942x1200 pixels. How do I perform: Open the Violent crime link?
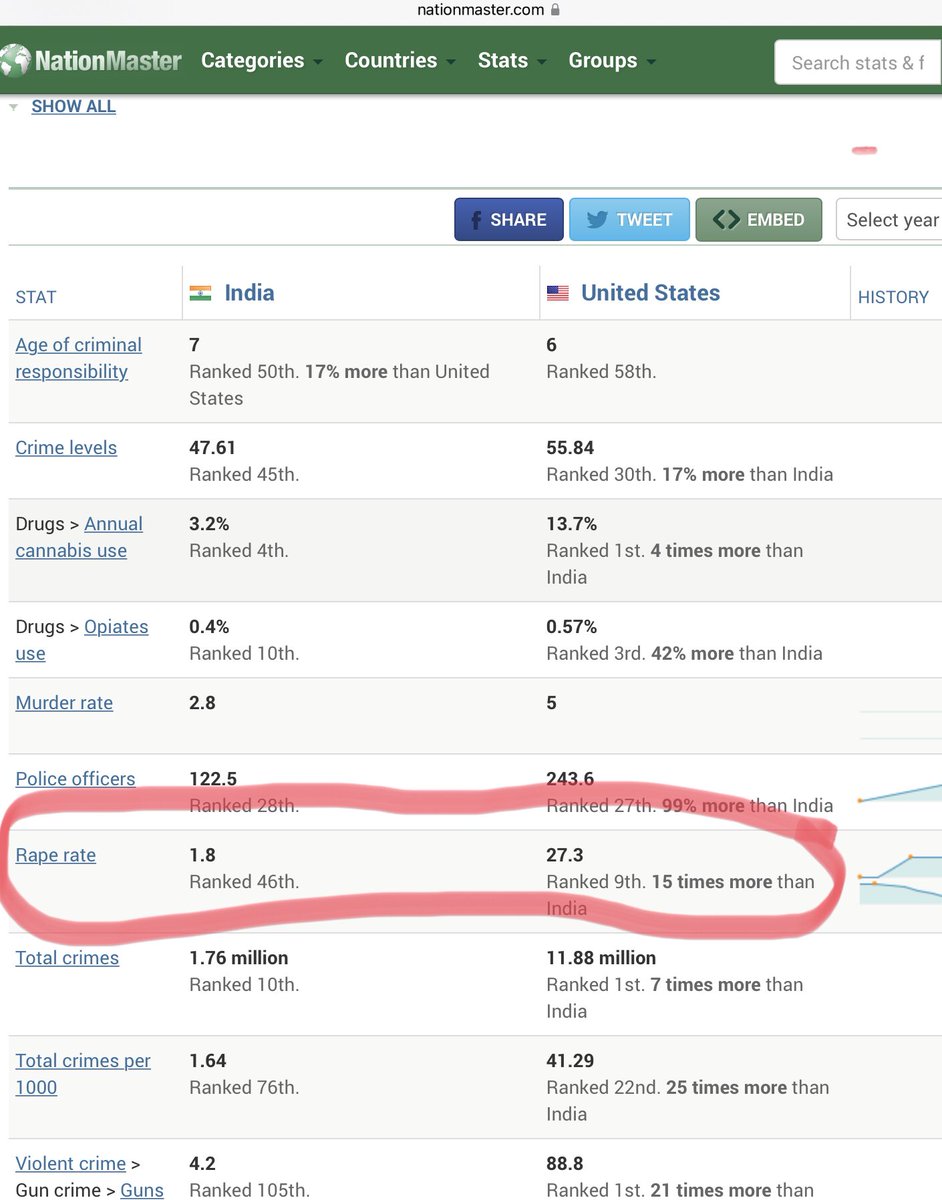click(x=71, y=1164)
